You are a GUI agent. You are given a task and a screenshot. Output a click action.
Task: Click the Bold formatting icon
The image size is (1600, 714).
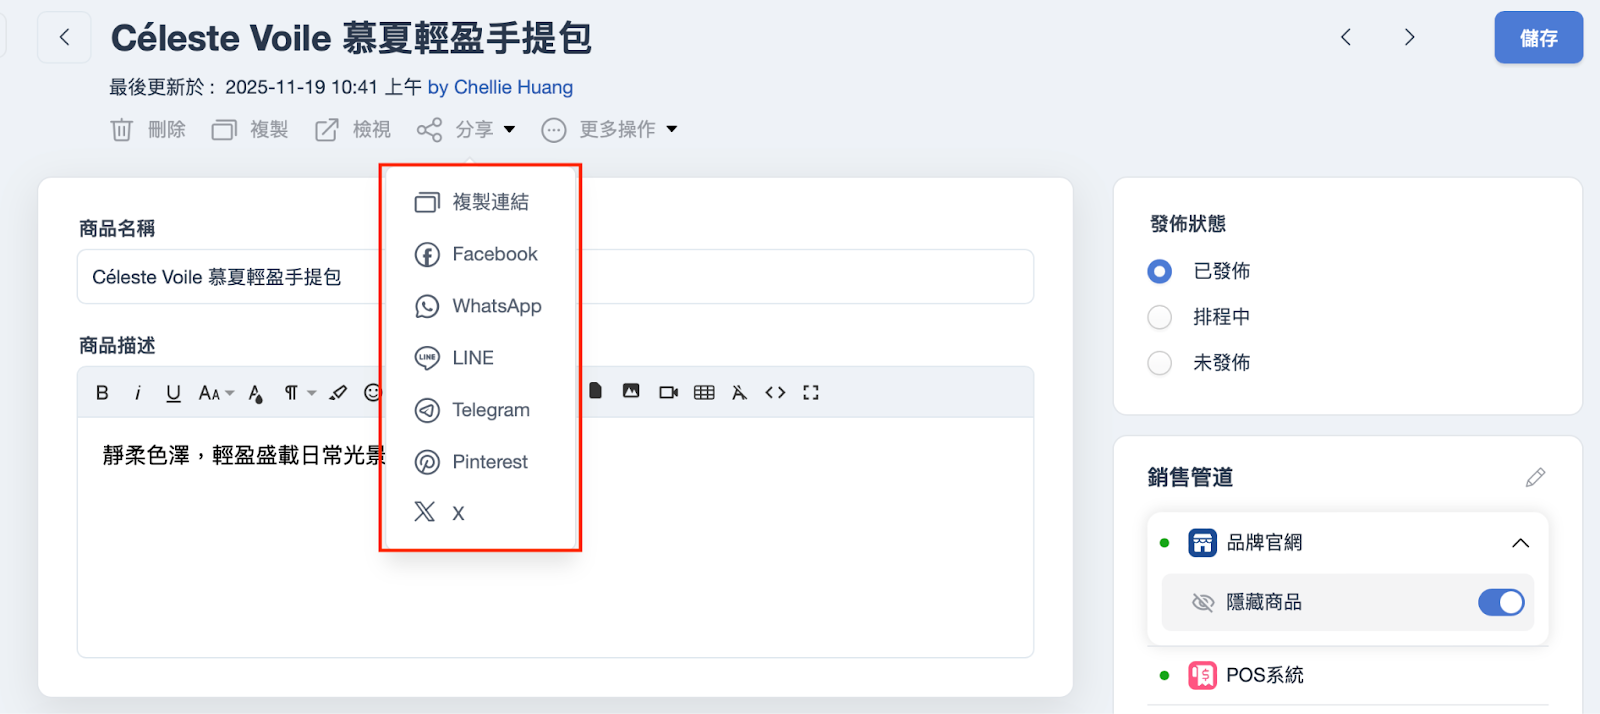click(102, 393)
